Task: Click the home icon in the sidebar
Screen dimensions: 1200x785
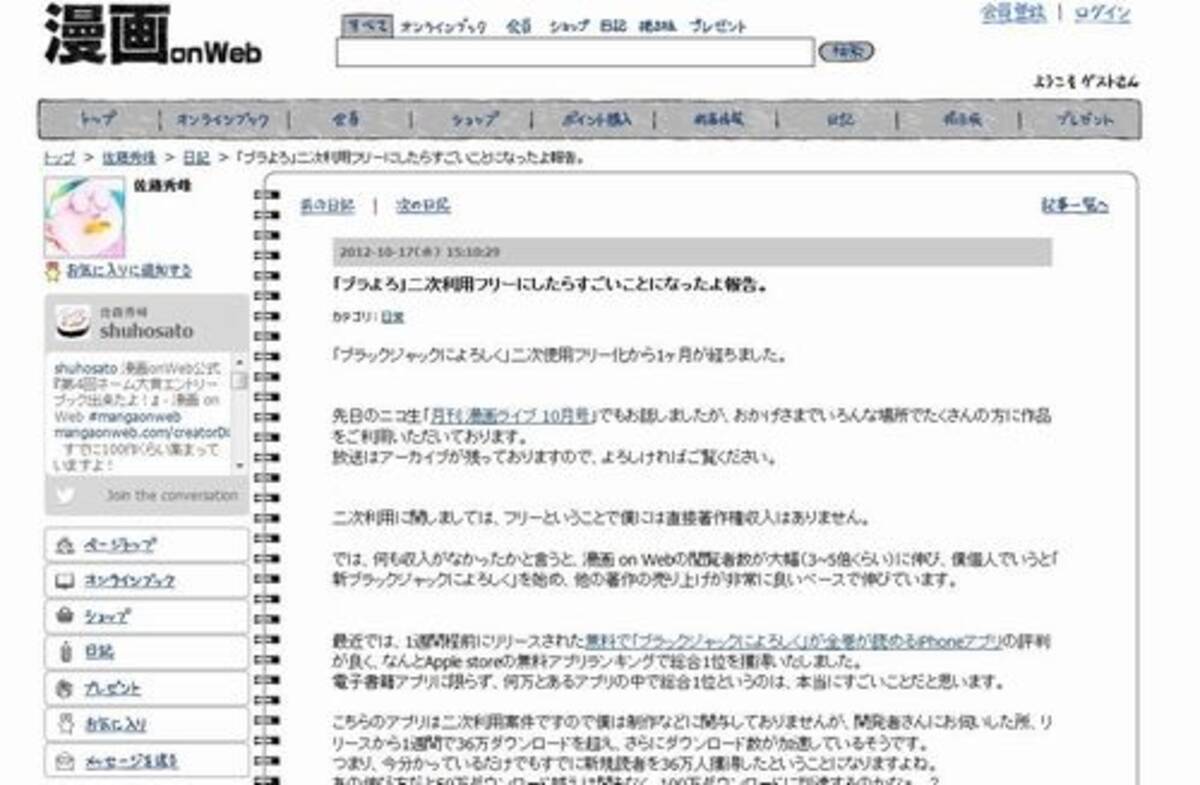Action: [x=65, y=545]
